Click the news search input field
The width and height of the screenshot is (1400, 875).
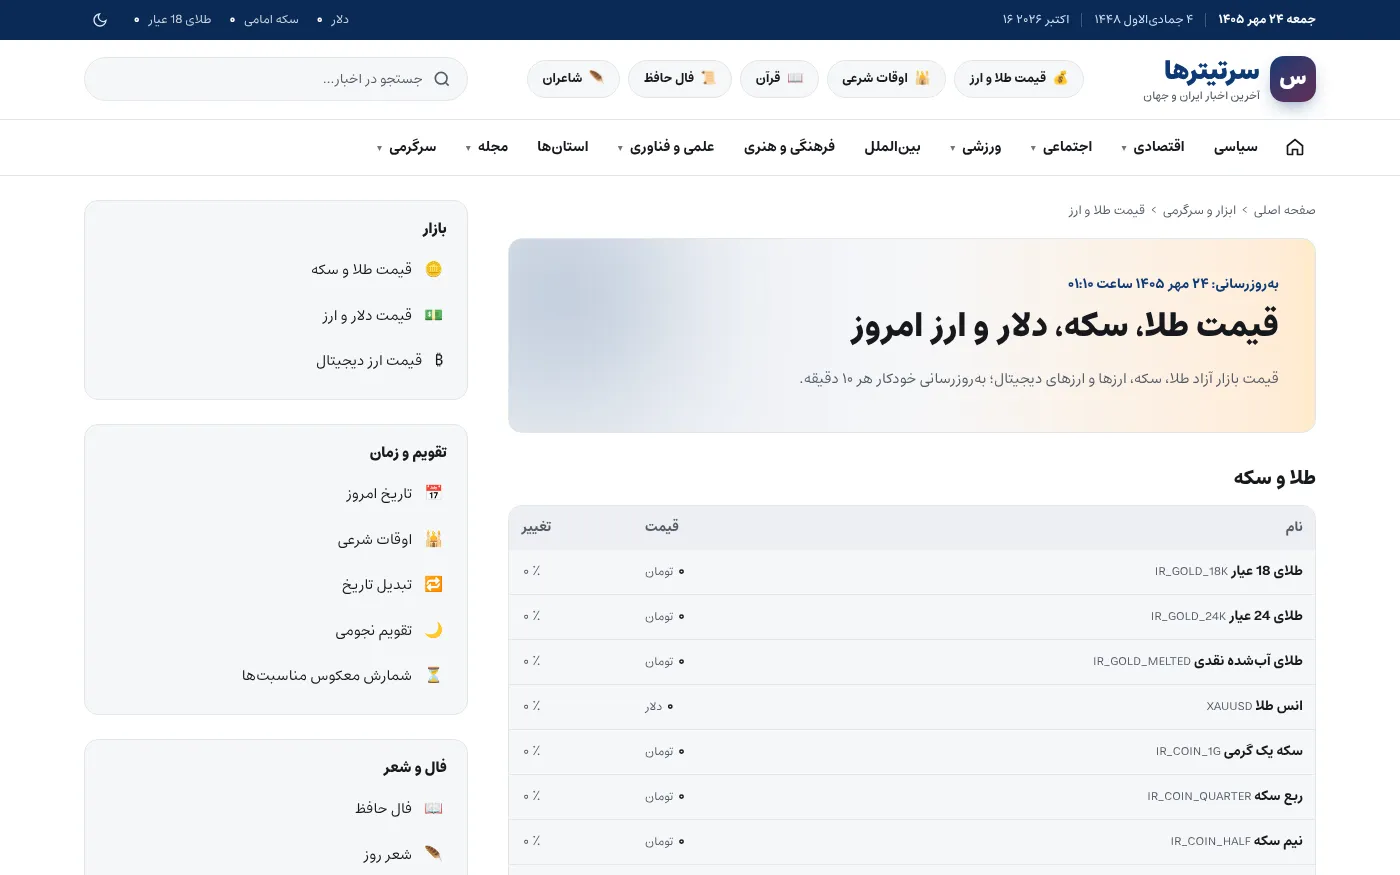276,79
